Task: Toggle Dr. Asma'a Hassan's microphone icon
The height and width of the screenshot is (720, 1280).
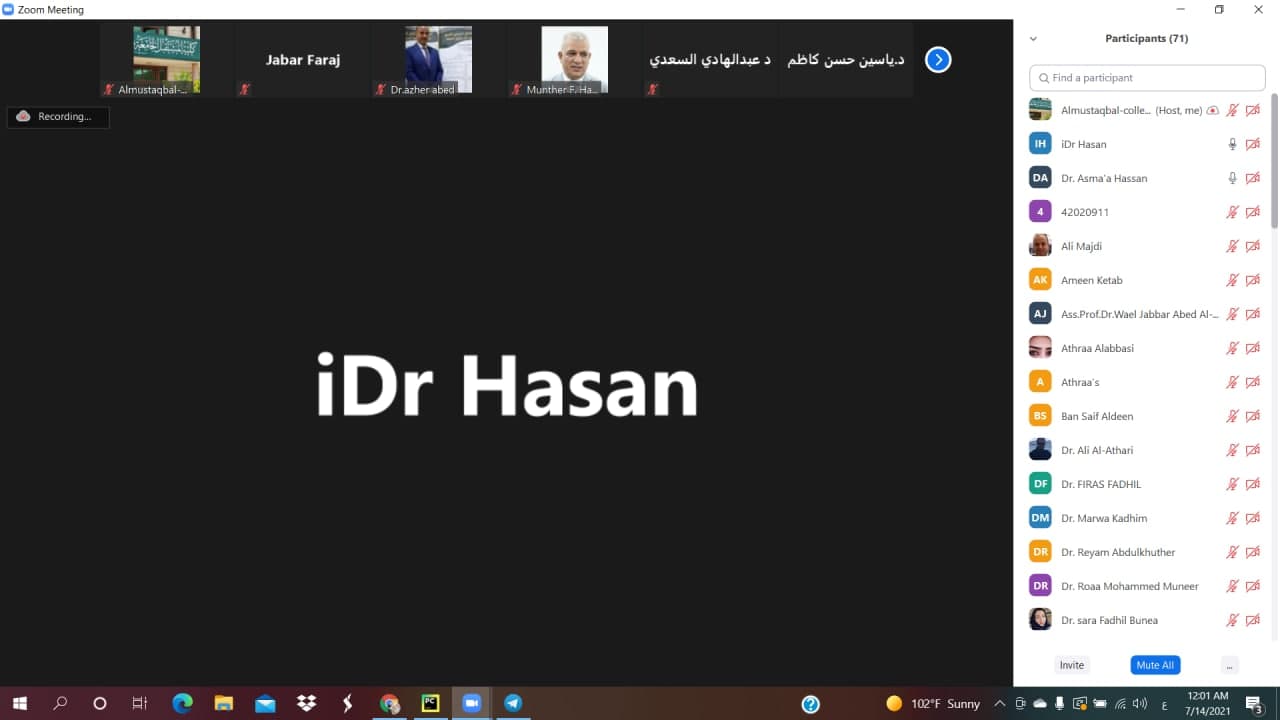Action: pos(1233,178)
